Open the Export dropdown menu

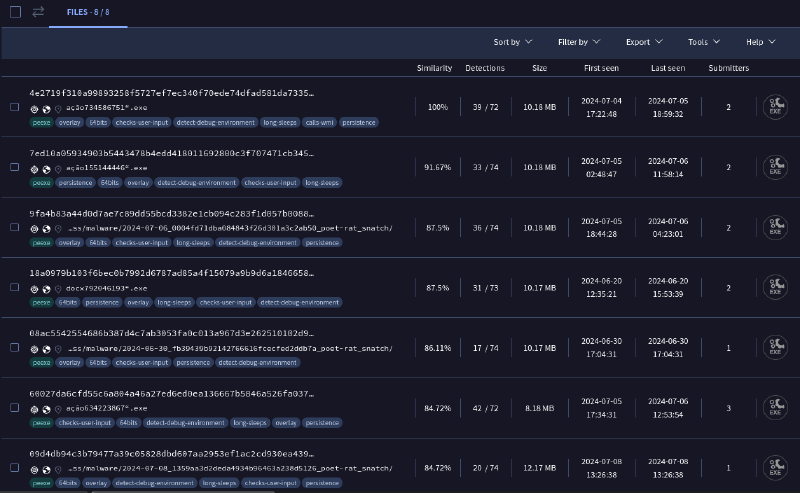[x=643, y=42]
